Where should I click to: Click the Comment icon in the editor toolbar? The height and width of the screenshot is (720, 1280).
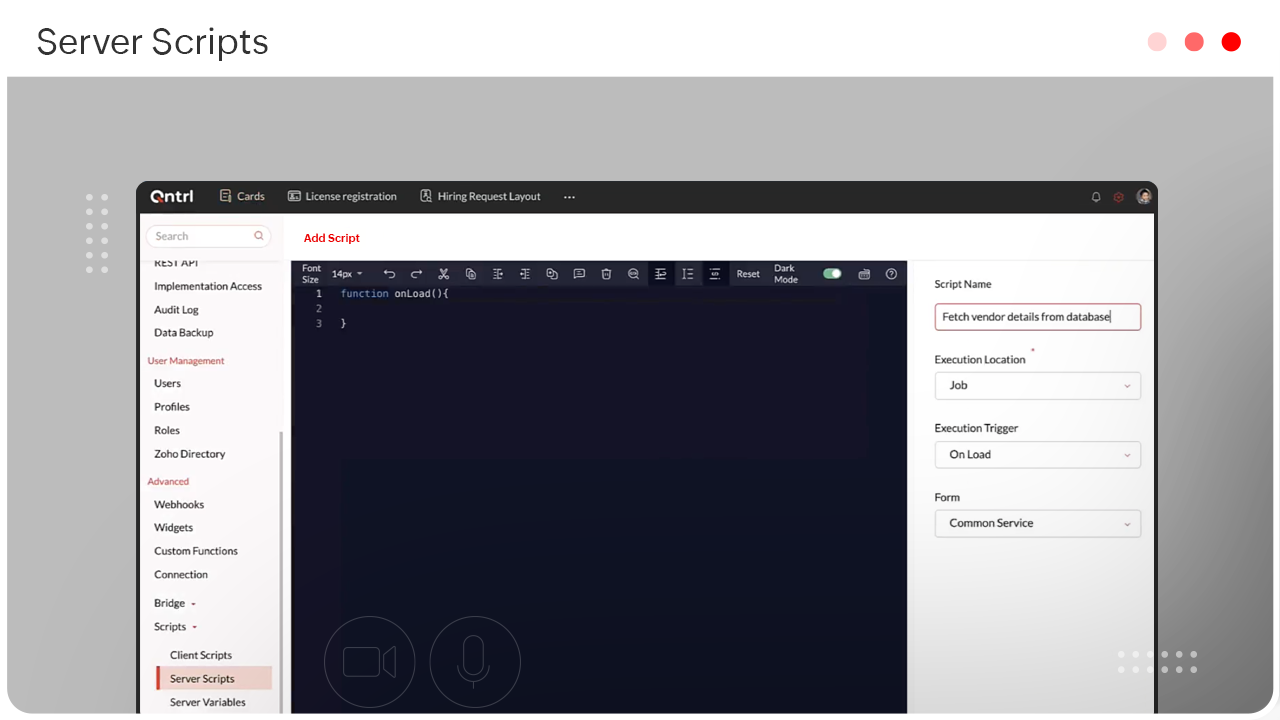point(579,274)
